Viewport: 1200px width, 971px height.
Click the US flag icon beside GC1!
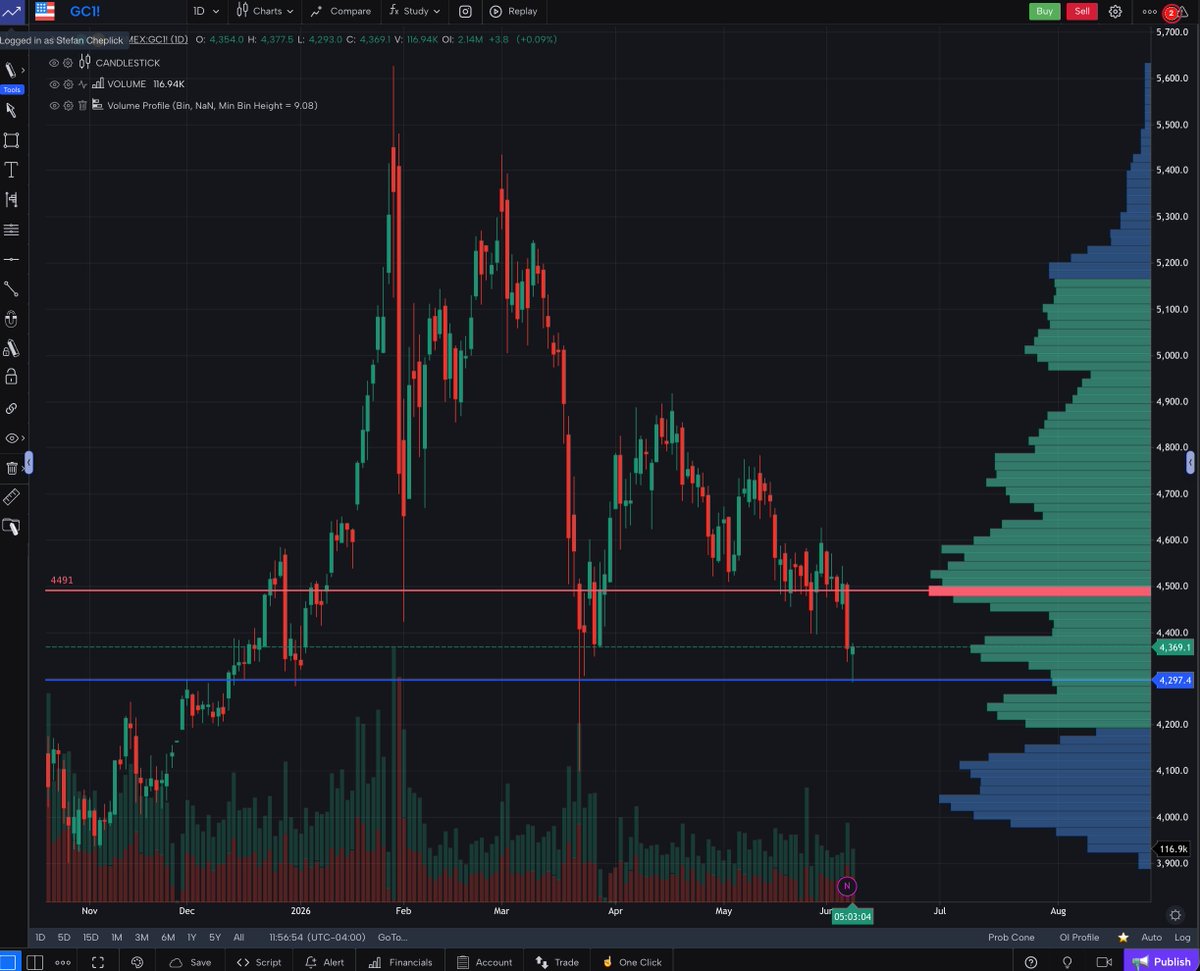coord(44,11)
